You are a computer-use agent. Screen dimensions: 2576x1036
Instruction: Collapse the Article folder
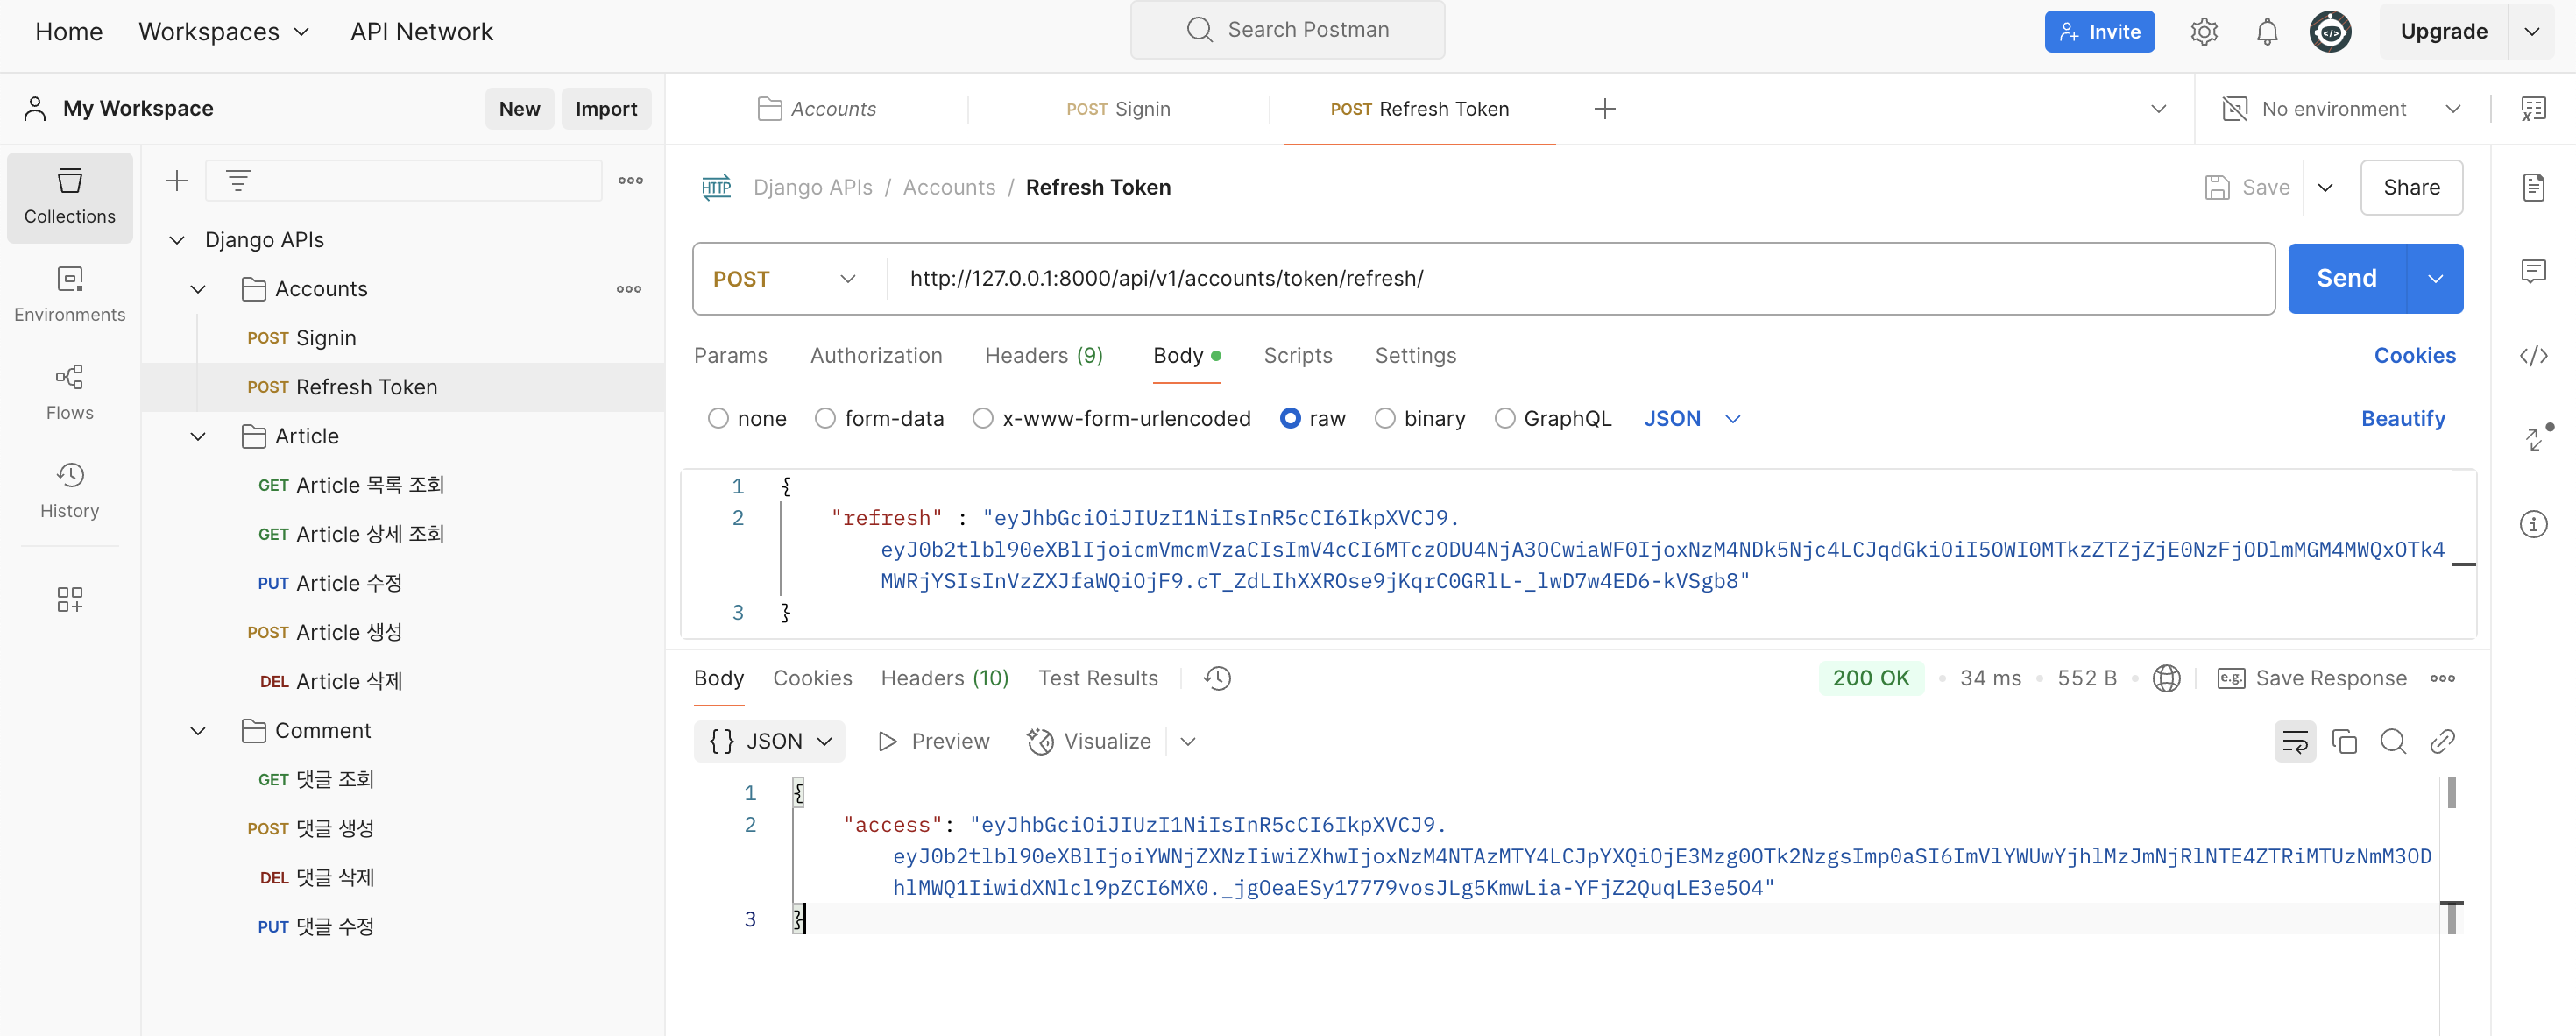(198, 436)
